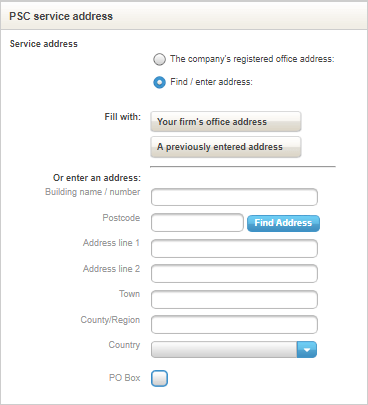Click the Find / enter address label text
Viewport: 368px width, 405px height.
211,82
